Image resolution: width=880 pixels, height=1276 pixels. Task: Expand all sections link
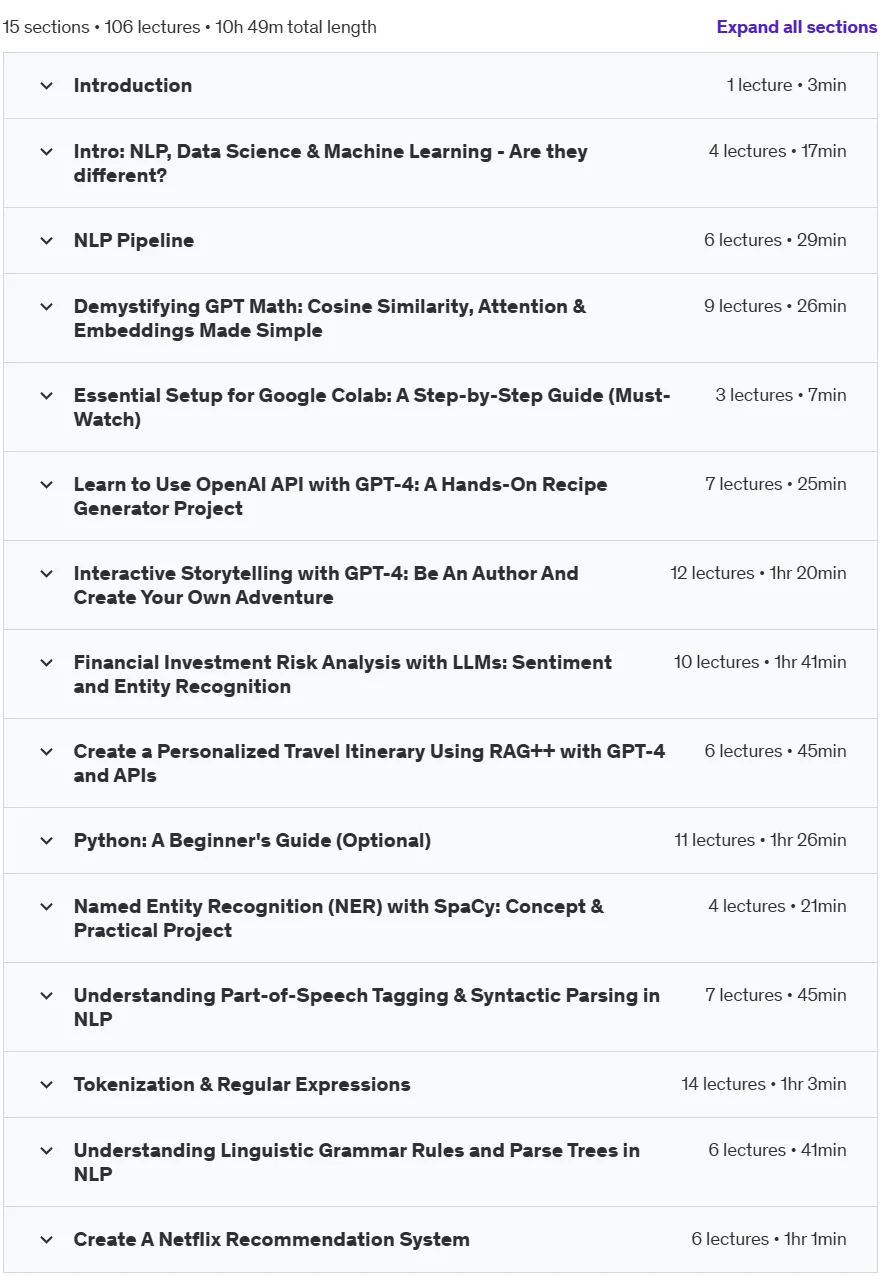797,27
